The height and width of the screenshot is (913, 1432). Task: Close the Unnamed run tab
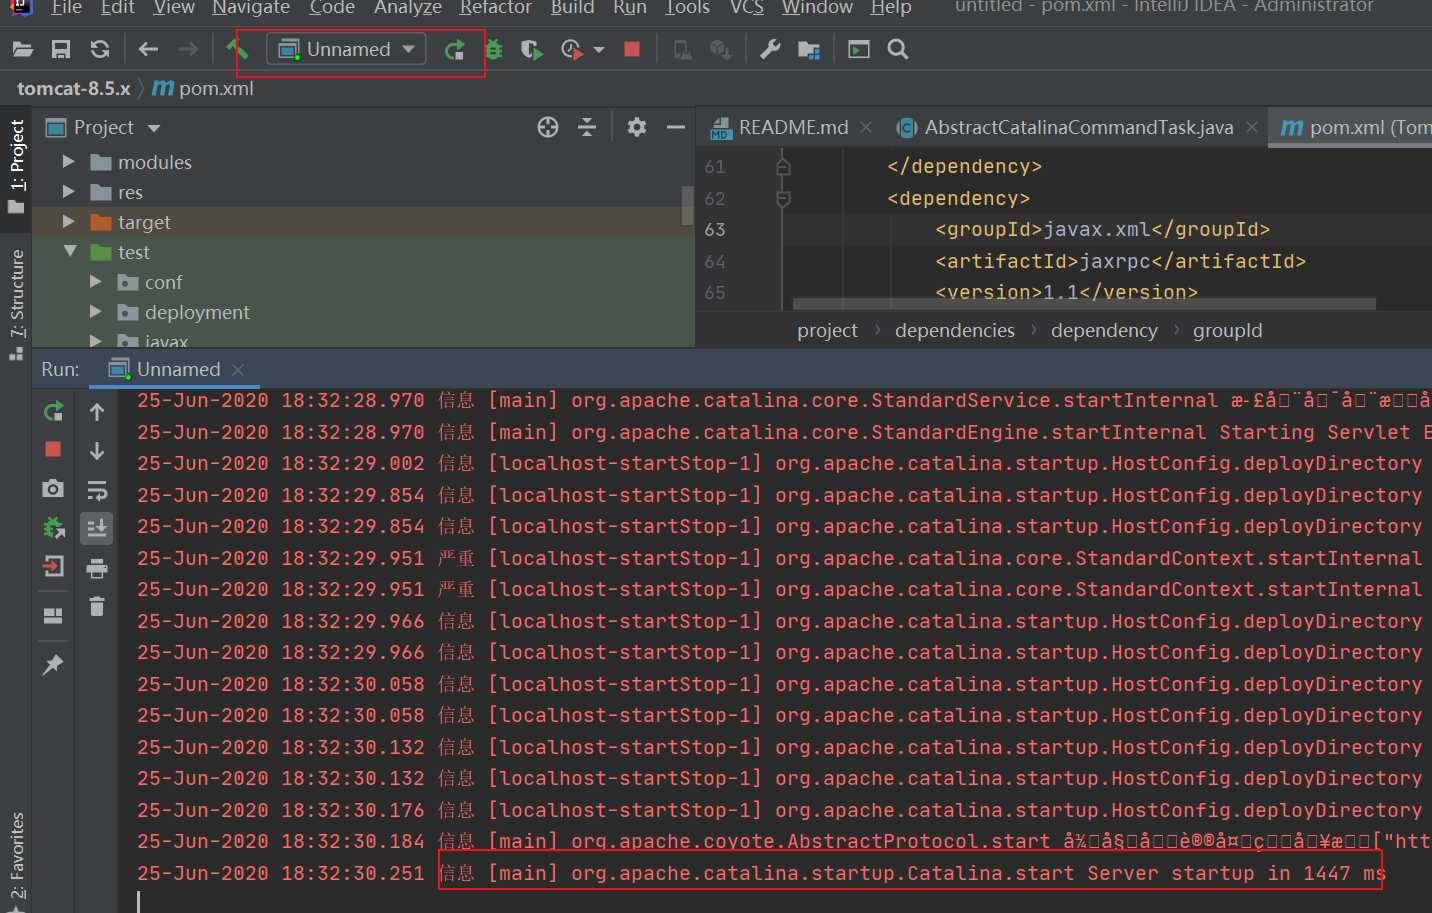238,370
